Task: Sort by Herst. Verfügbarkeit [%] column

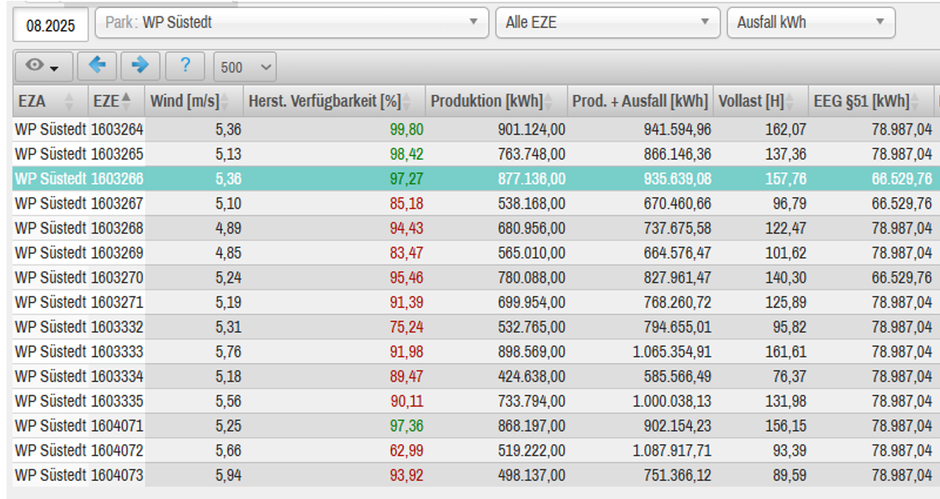Action: tap(334, 101)
